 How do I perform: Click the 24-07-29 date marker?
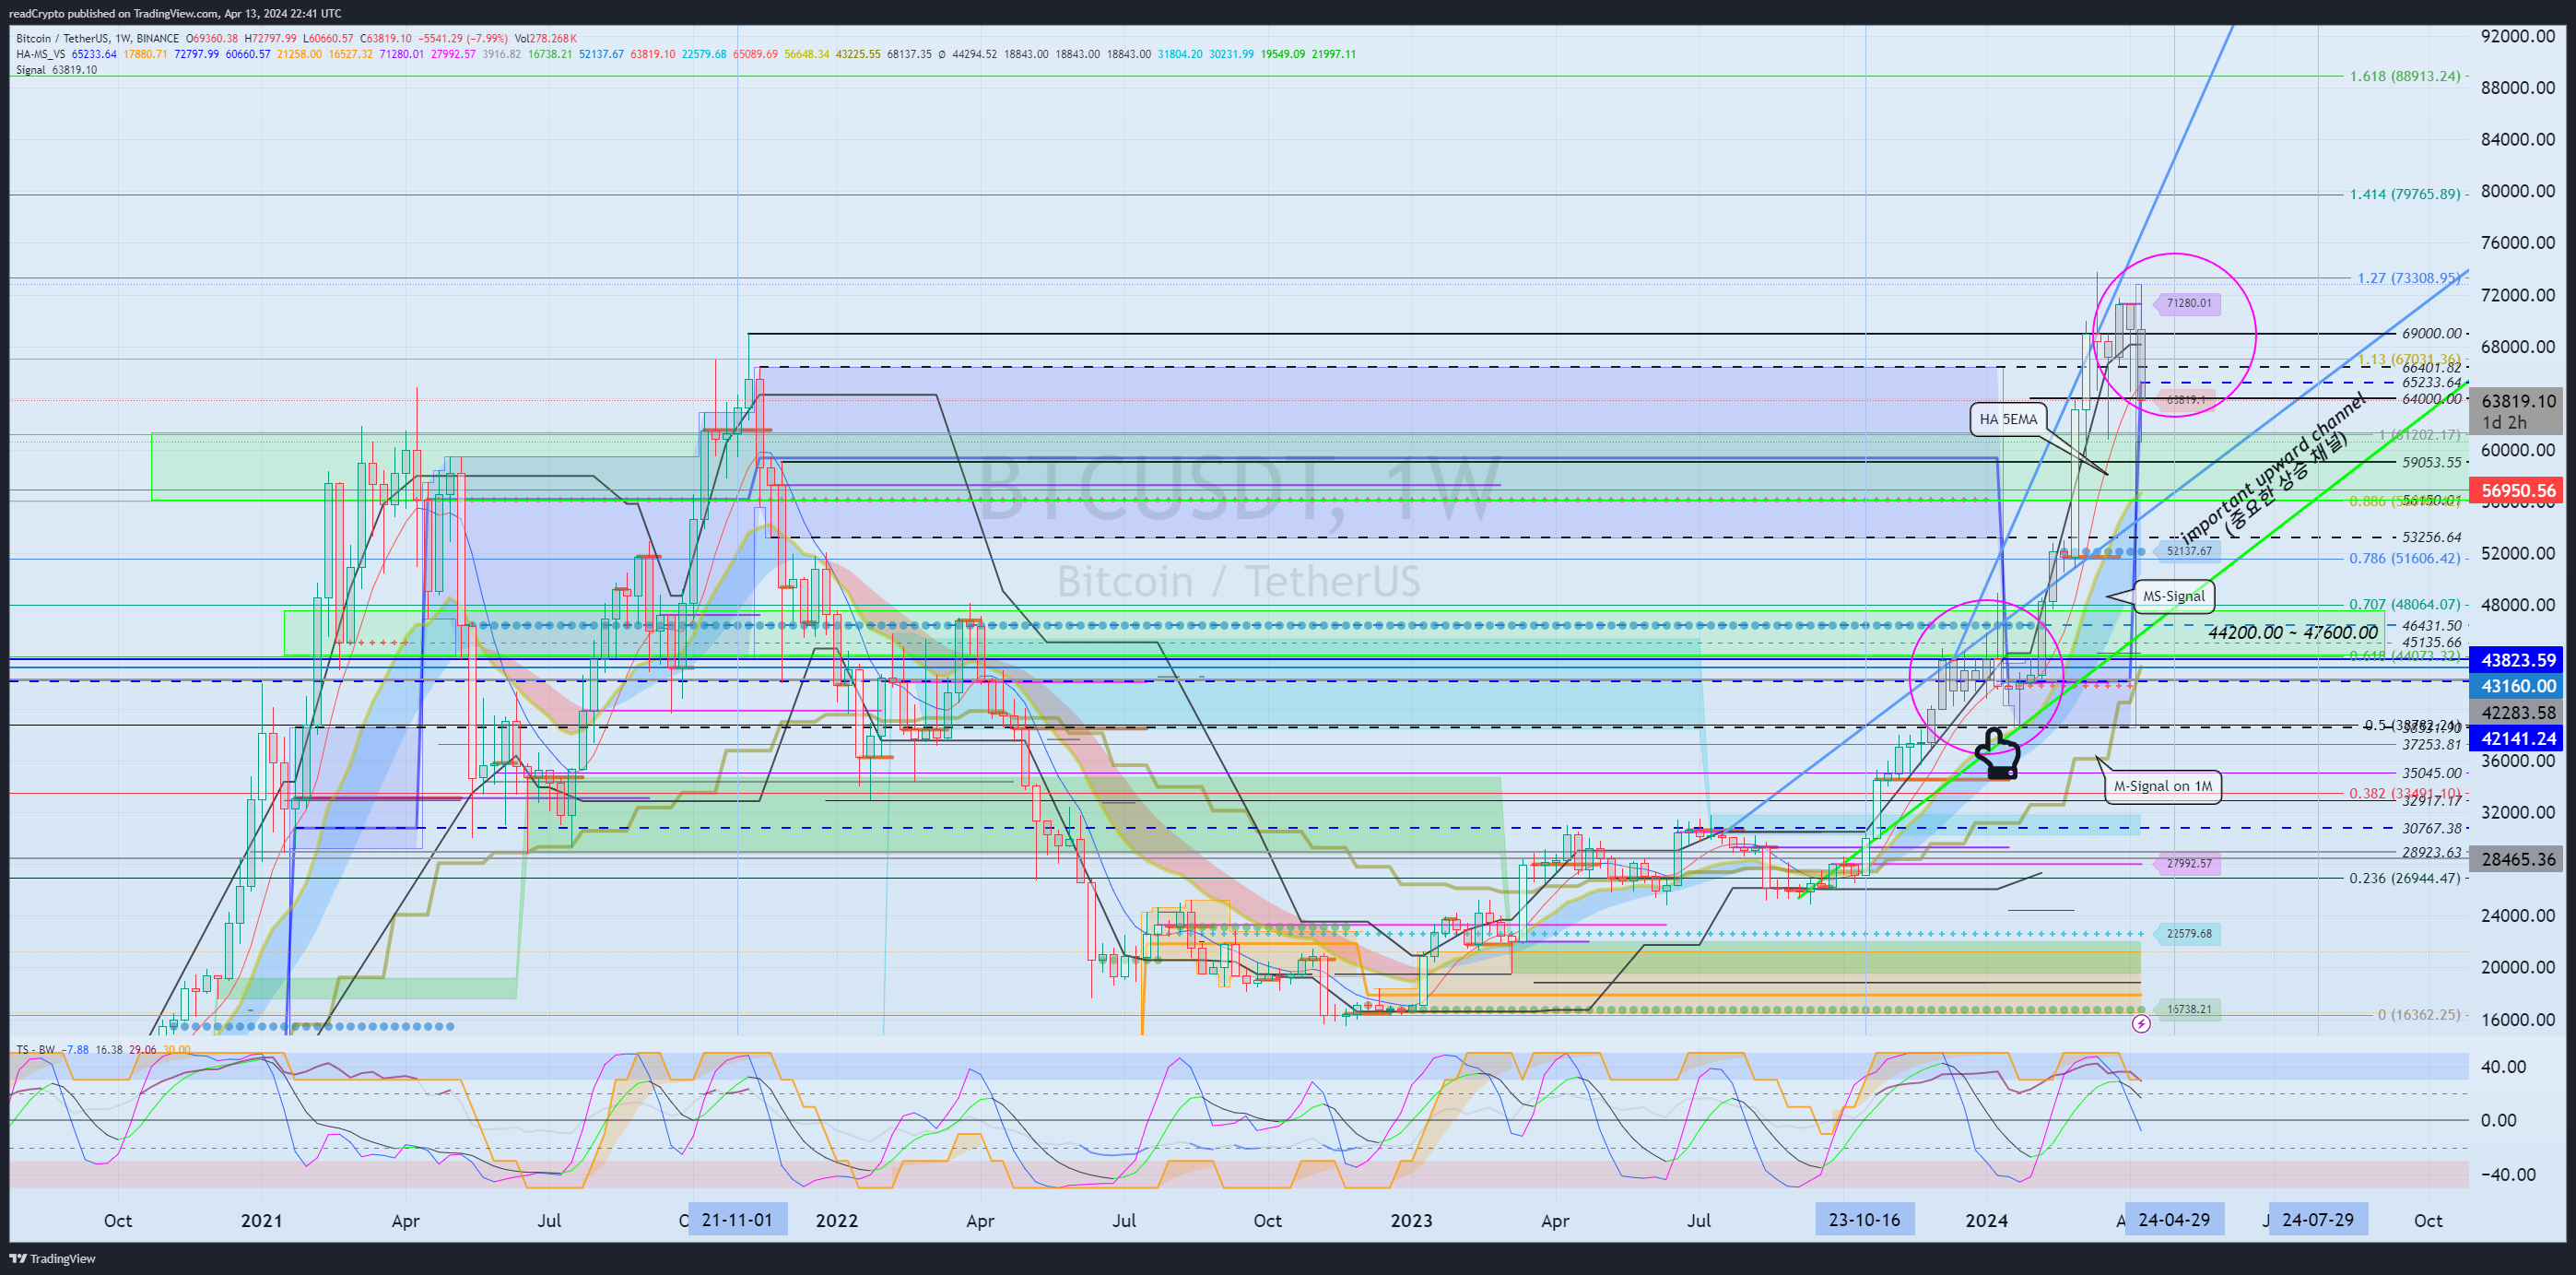coord(2318,1220)
